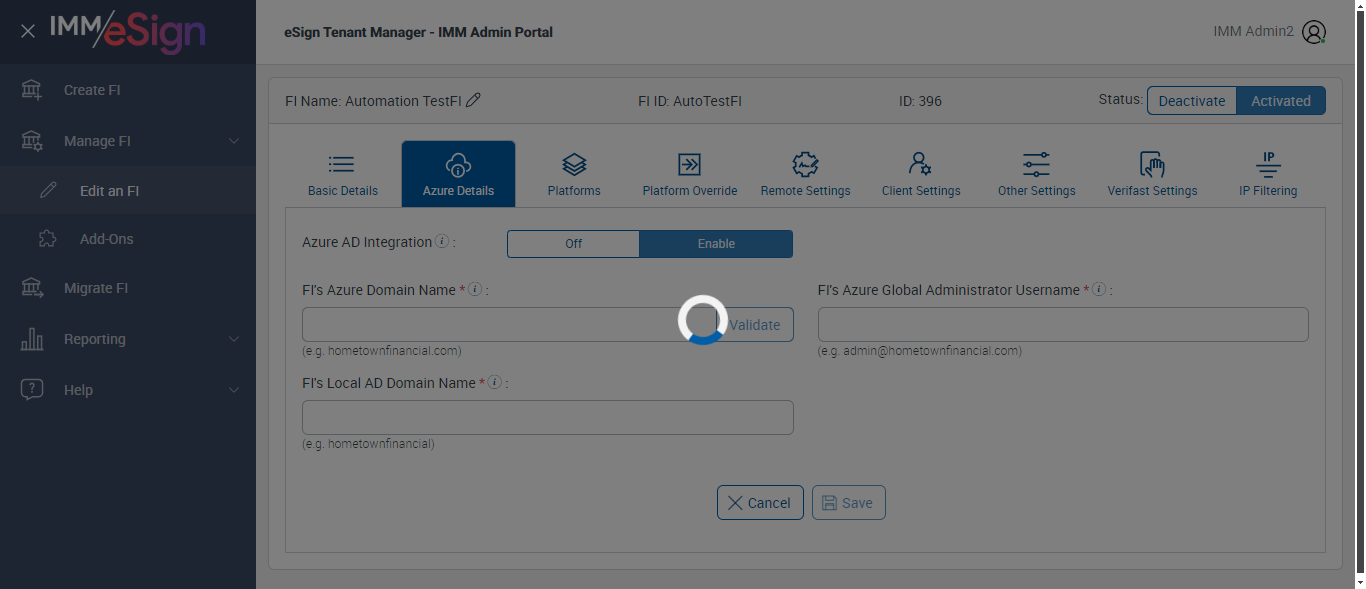1366x589 pixels.
Task: Switch Azure AD Integration to Off
Action: point(573,244)
